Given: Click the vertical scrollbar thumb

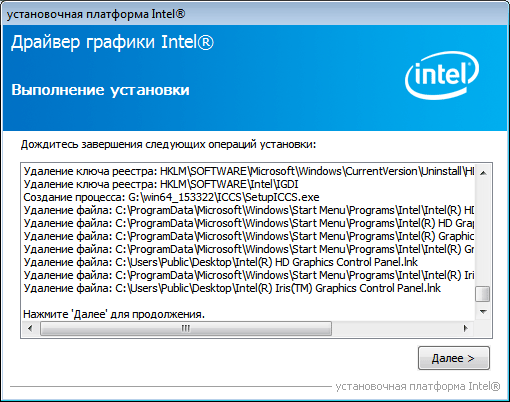Looking at the screenshot, I should pyautogui.click(x=482, y=294).
